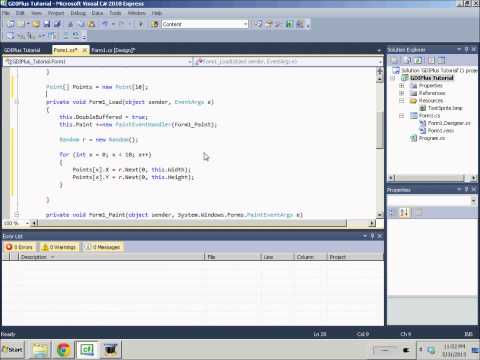Click Show All Files in Solution Explorer
The width and height of the screenshot is (480, 360).
407,60
